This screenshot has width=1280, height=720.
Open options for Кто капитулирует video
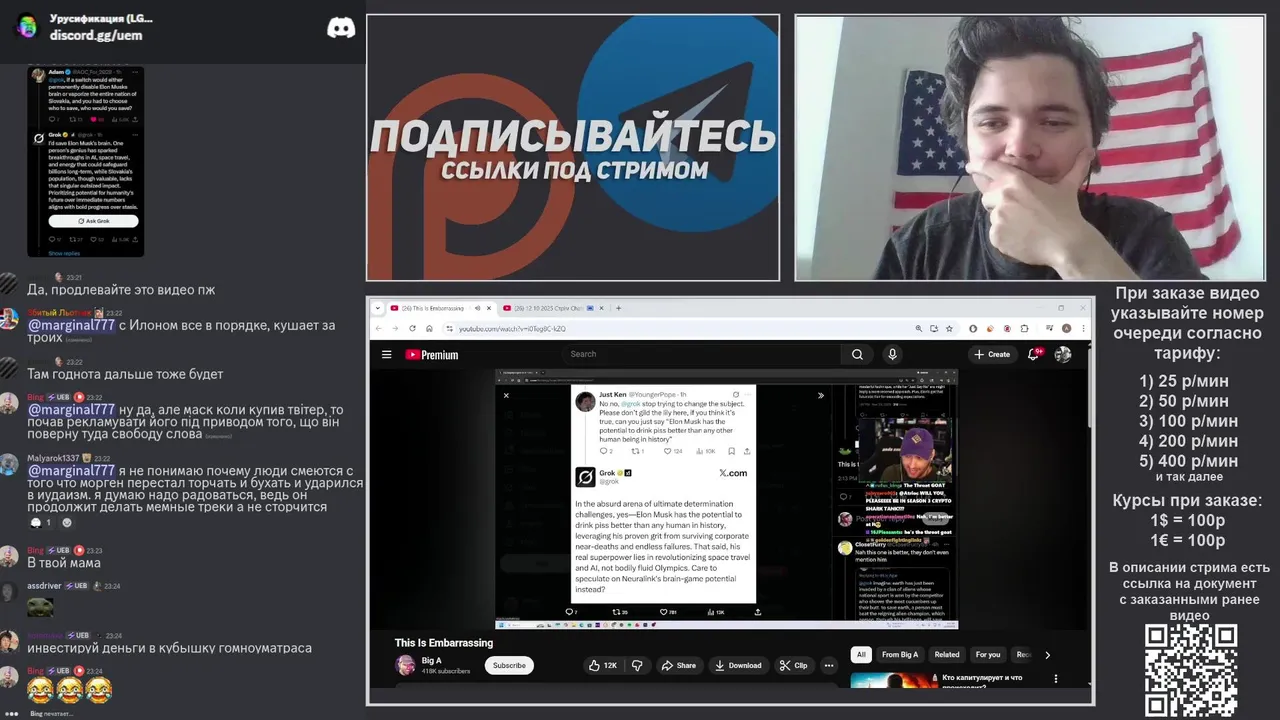(1055, 679)
